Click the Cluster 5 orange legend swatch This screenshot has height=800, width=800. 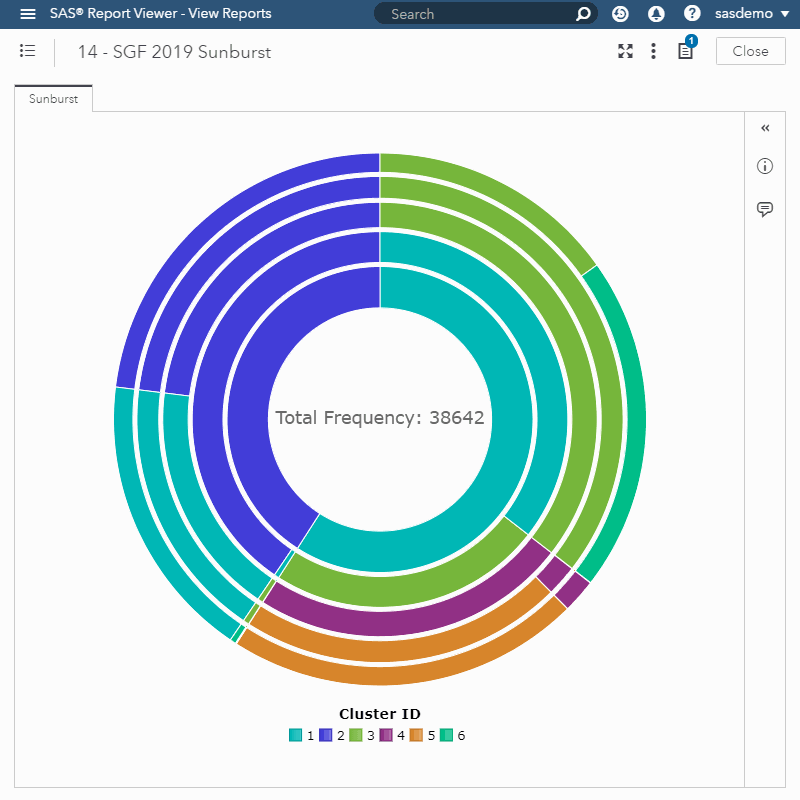417,736
